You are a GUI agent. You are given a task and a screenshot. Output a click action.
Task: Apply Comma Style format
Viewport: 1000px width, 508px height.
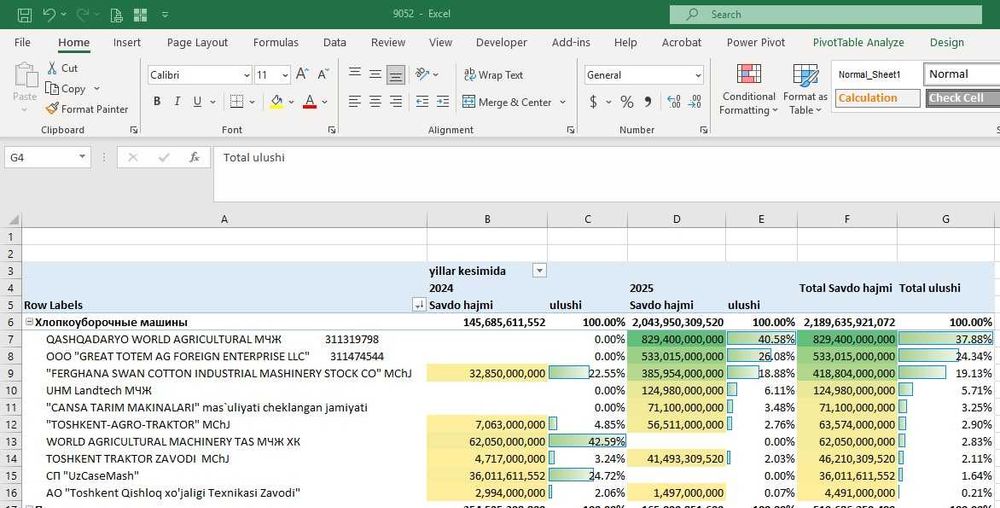(x=648, y=102)
